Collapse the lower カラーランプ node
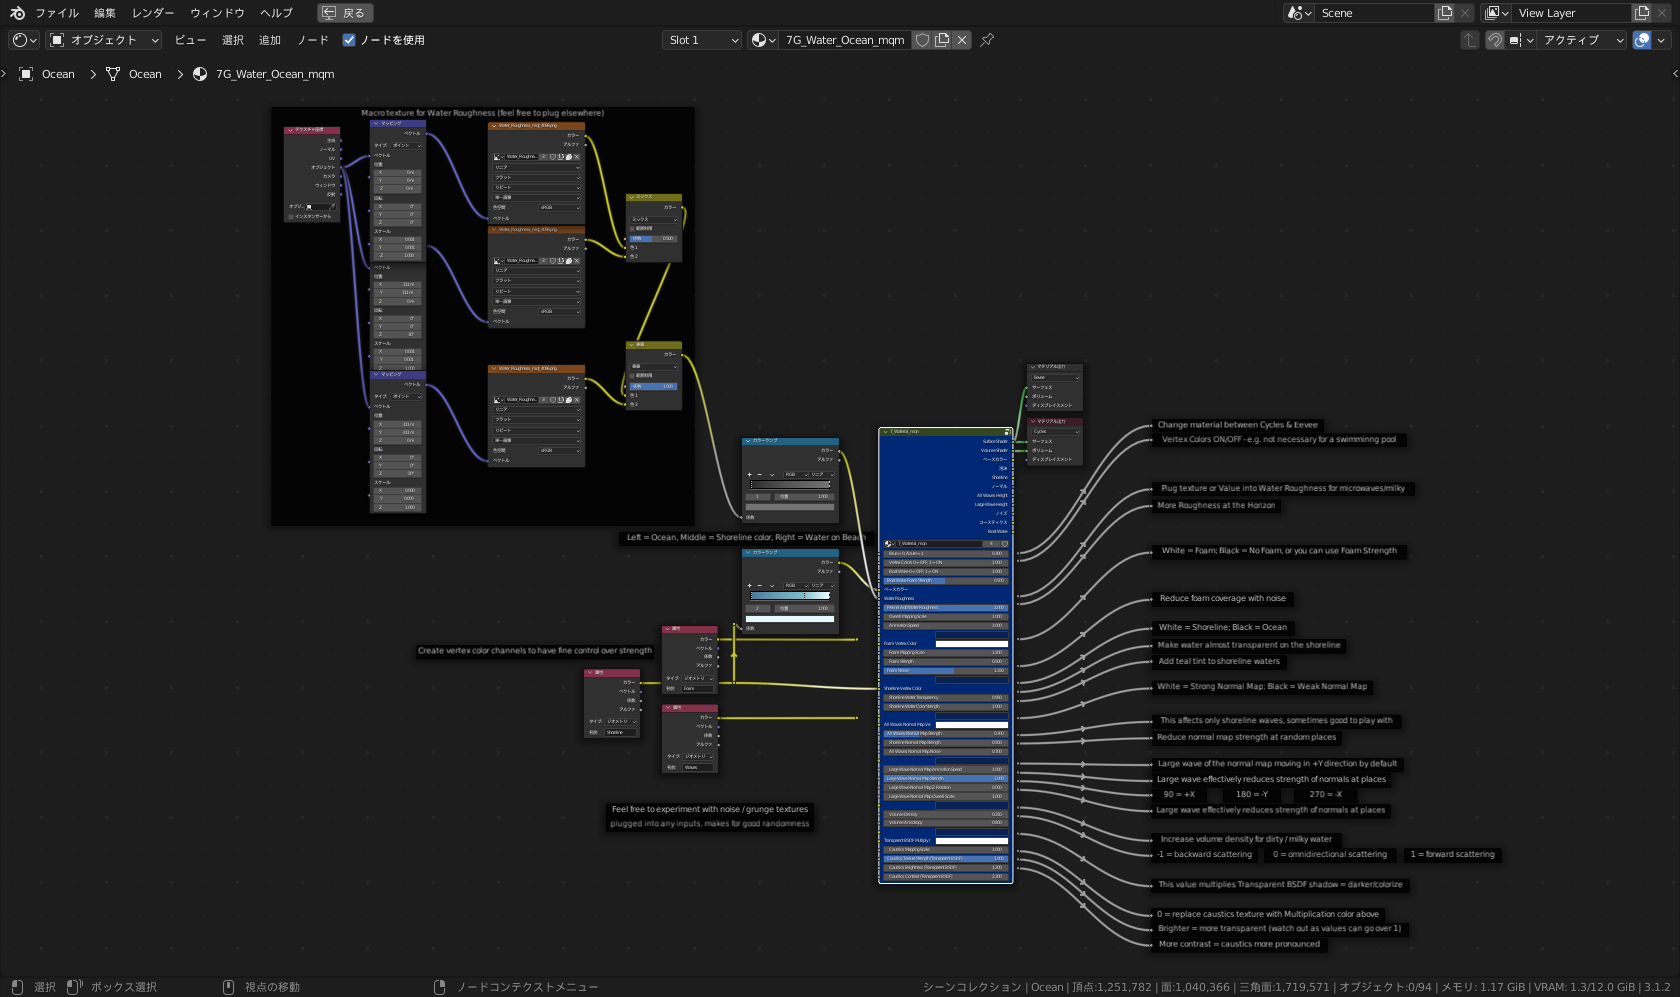 (747, 552)
